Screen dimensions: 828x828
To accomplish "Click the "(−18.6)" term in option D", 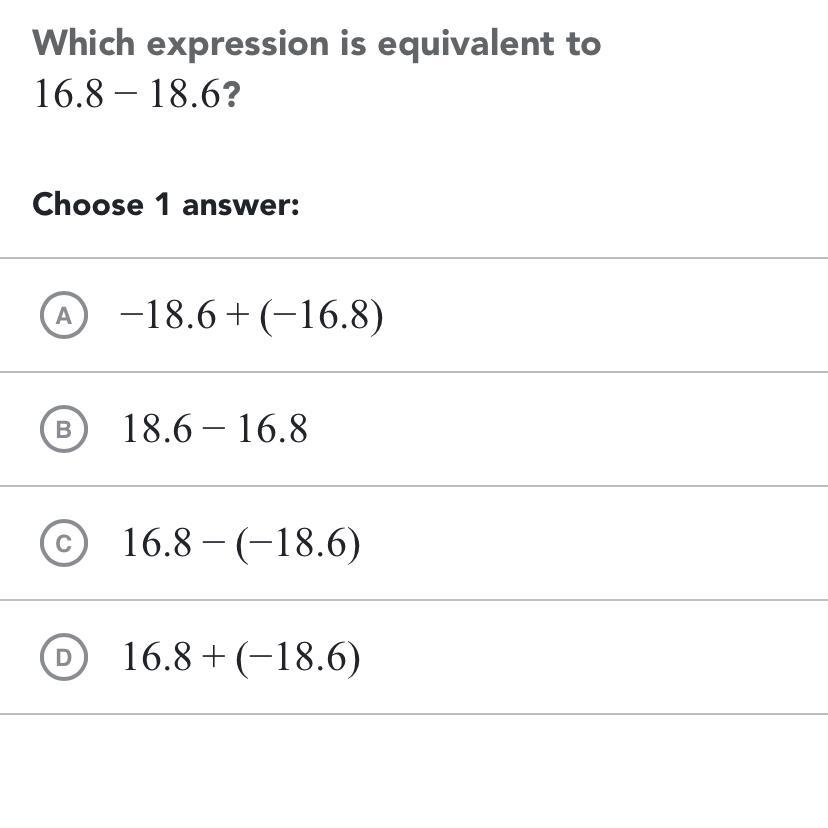I will point(298,657).
